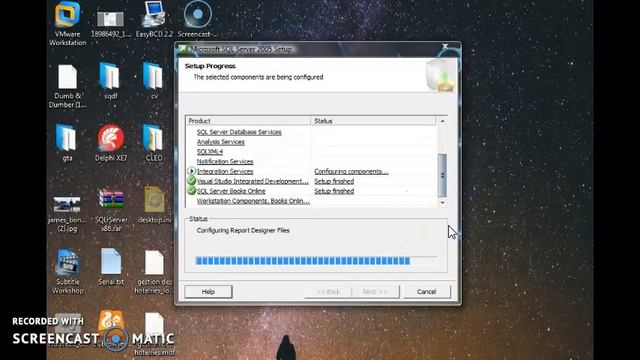Open the VMware Workstation desktop icon
Image resolution: width=640 pixels, height=360 pixels.
(x=67, y=23)
